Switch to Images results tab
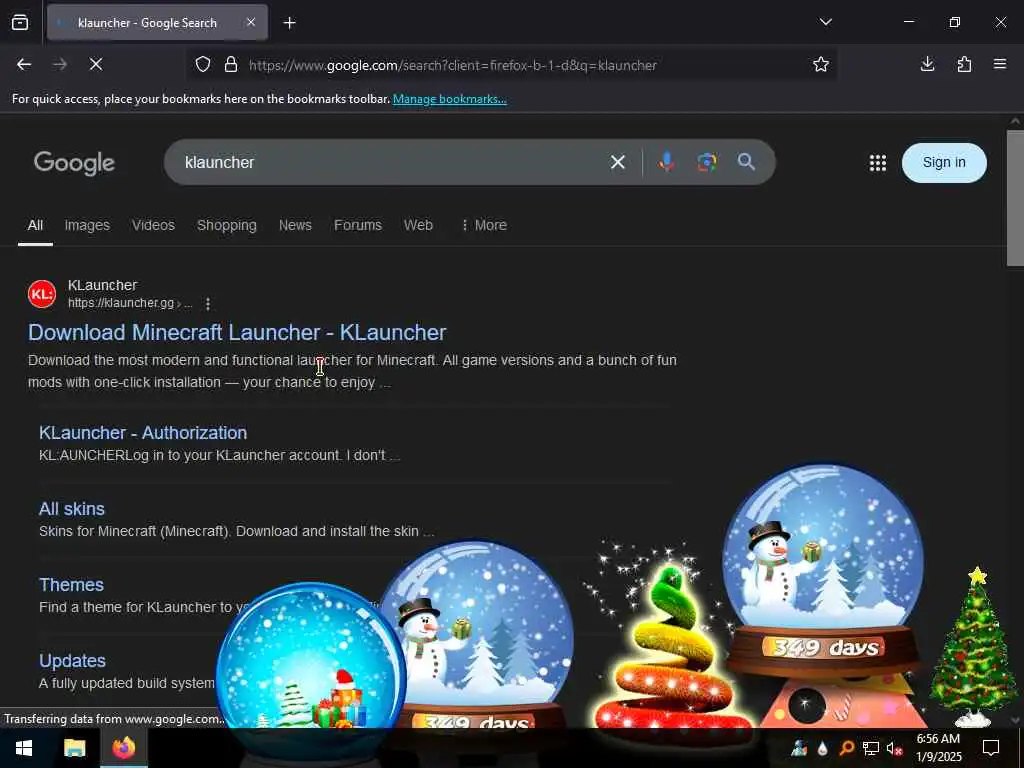Screen dimensions: 1024x768 (x=87, y=225)
